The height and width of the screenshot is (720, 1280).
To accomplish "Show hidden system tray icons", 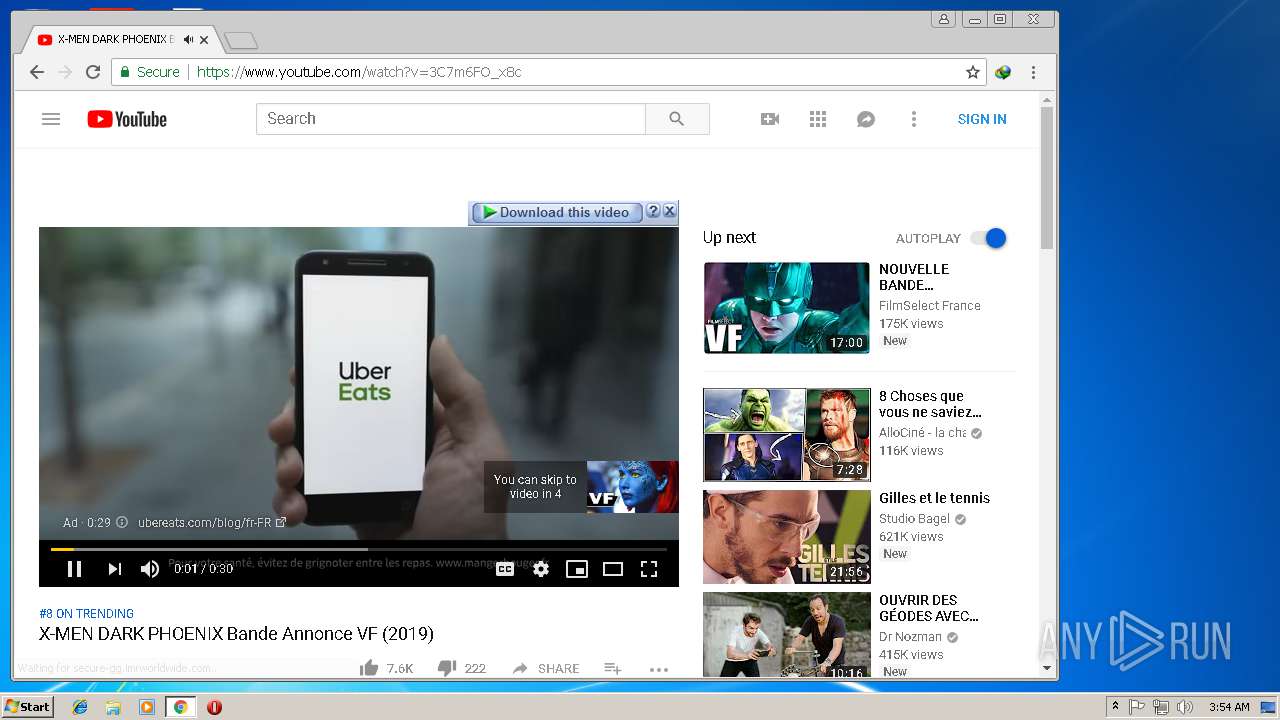I will click(1115, 707).
